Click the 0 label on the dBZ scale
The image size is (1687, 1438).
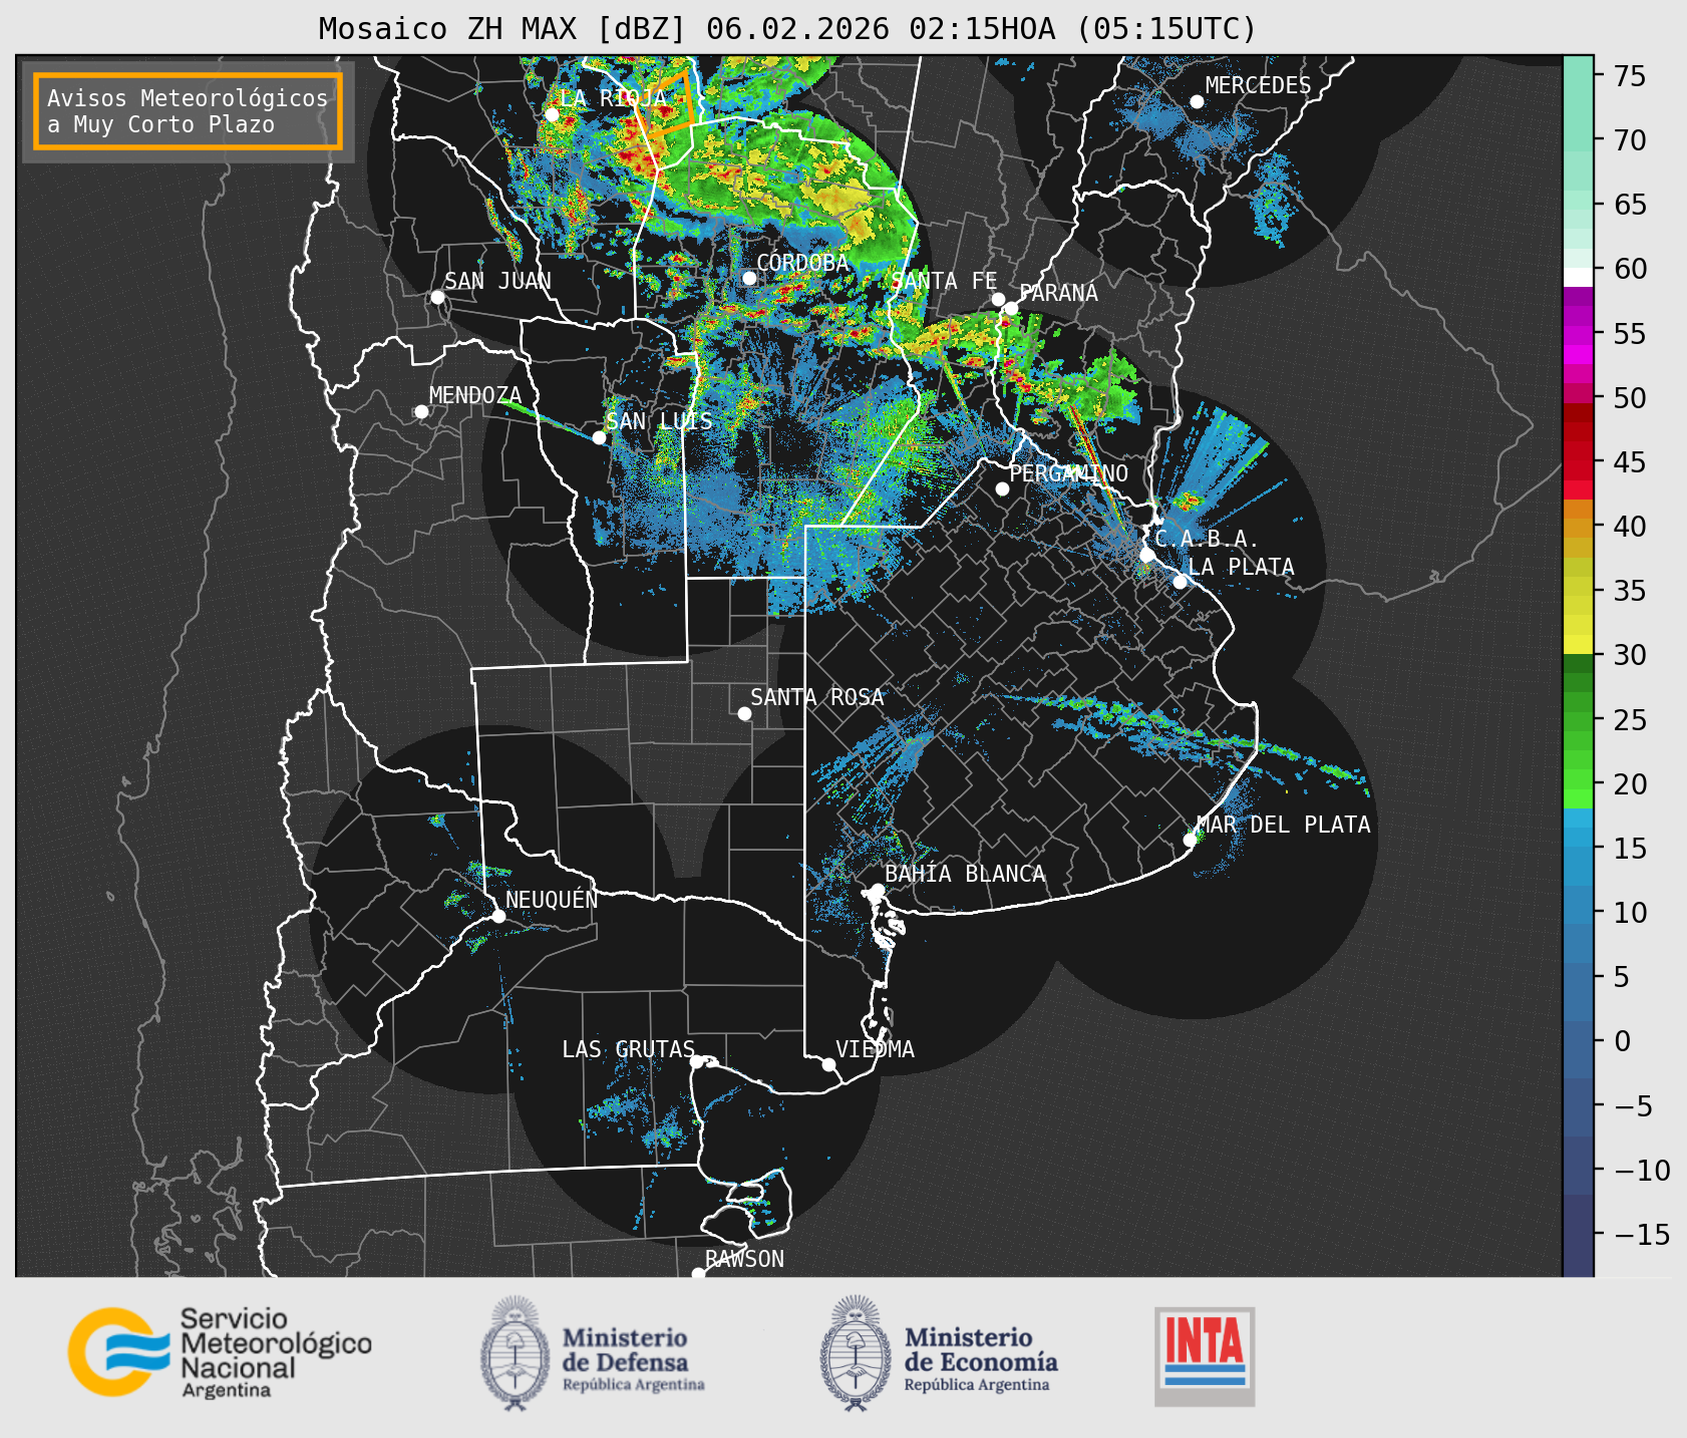pos(1621,1041)
